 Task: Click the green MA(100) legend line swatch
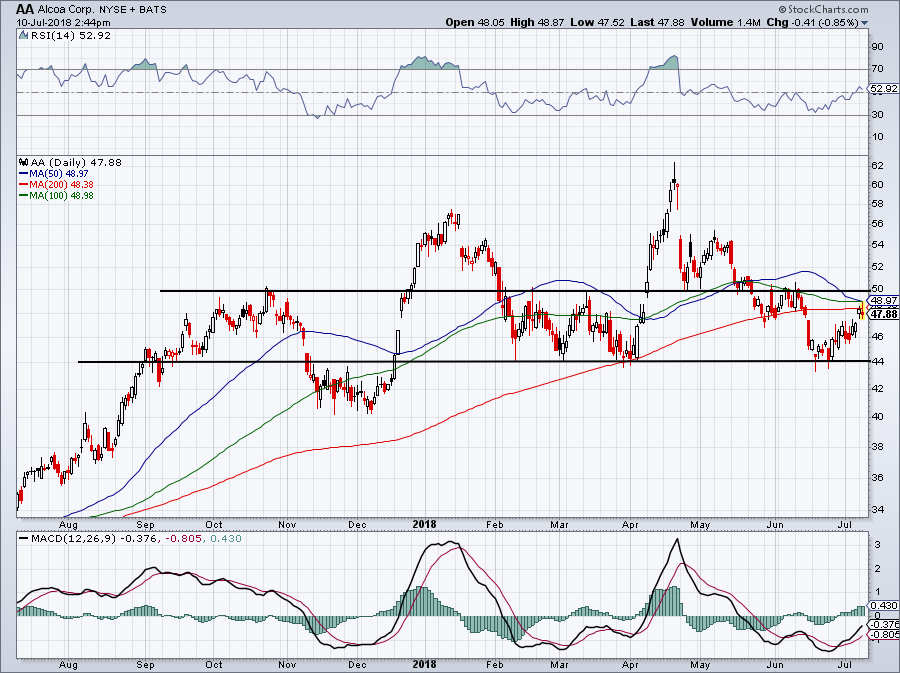point(24,196)
